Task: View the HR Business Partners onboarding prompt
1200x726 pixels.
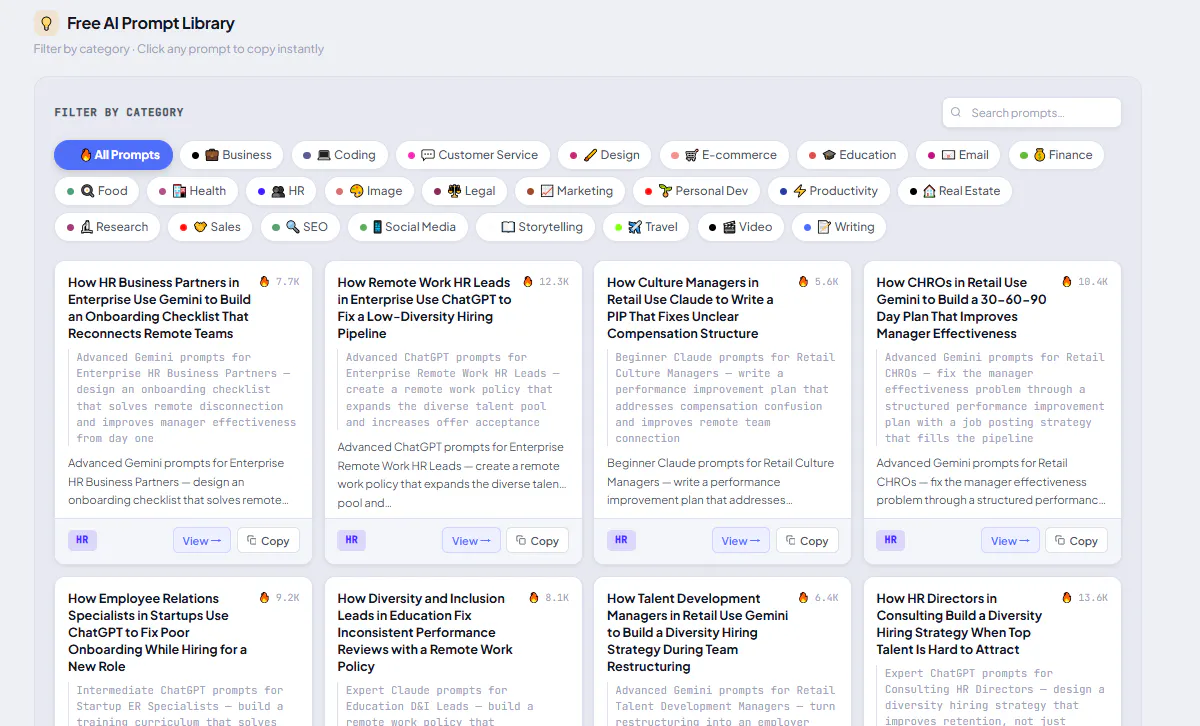Action: click(x=202, y=540)
